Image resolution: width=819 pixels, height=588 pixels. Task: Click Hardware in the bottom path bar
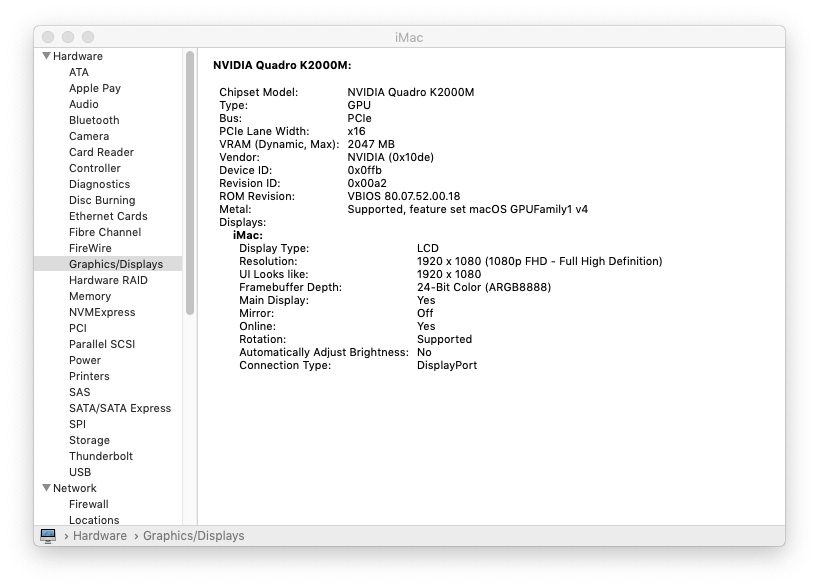(100, 536)
